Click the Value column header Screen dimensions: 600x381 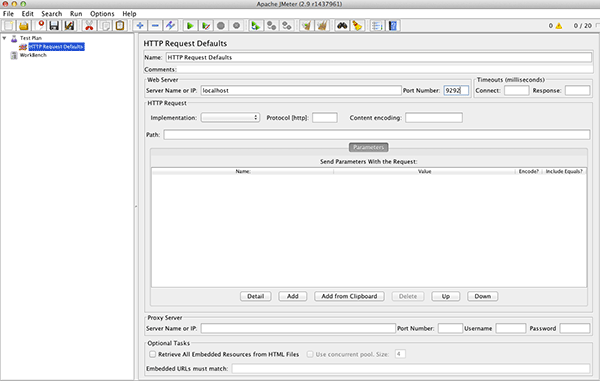coord(424,171)
